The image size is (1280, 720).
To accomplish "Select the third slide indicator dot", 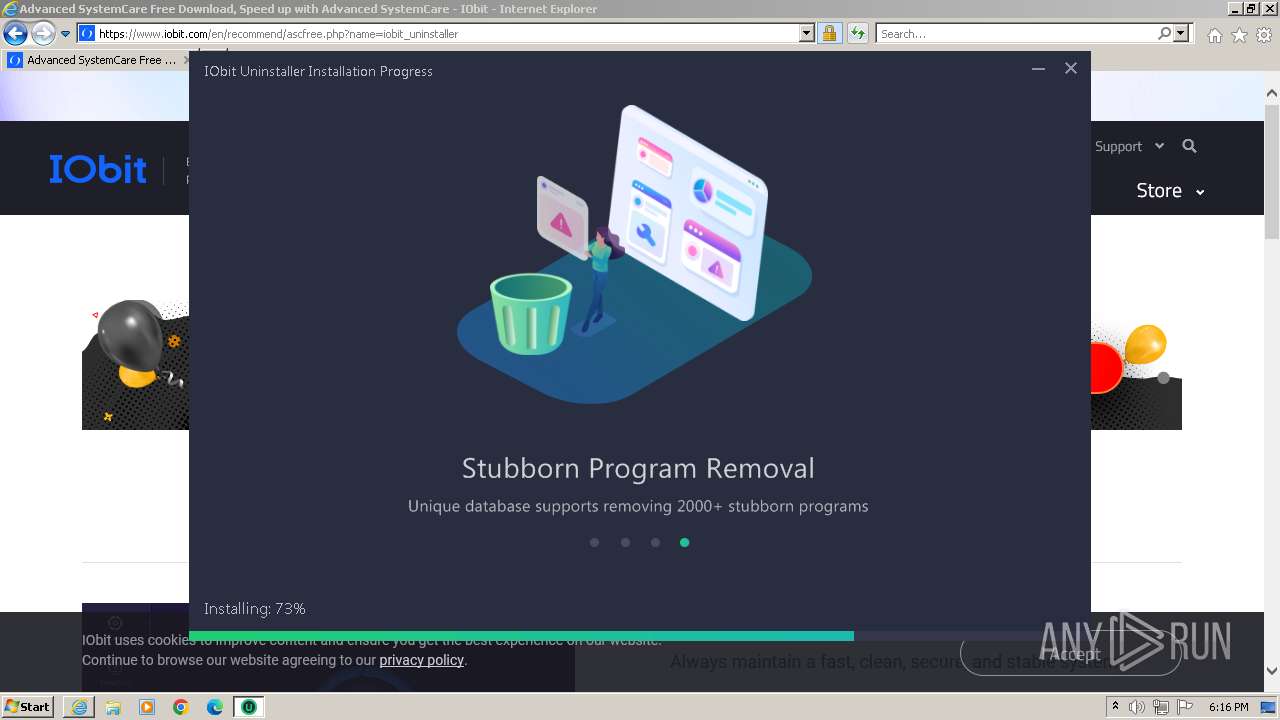I will 655,542.
